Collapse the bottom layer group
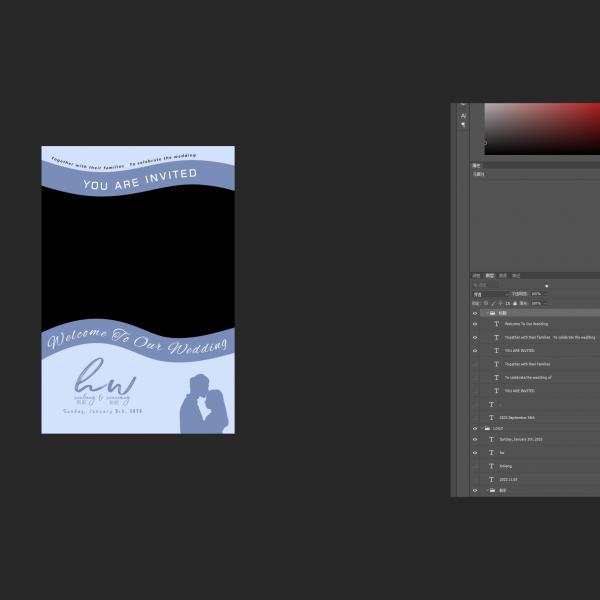The width and height of the screenshot is (600, 600). pyautogui.click(x=484, y=491)
